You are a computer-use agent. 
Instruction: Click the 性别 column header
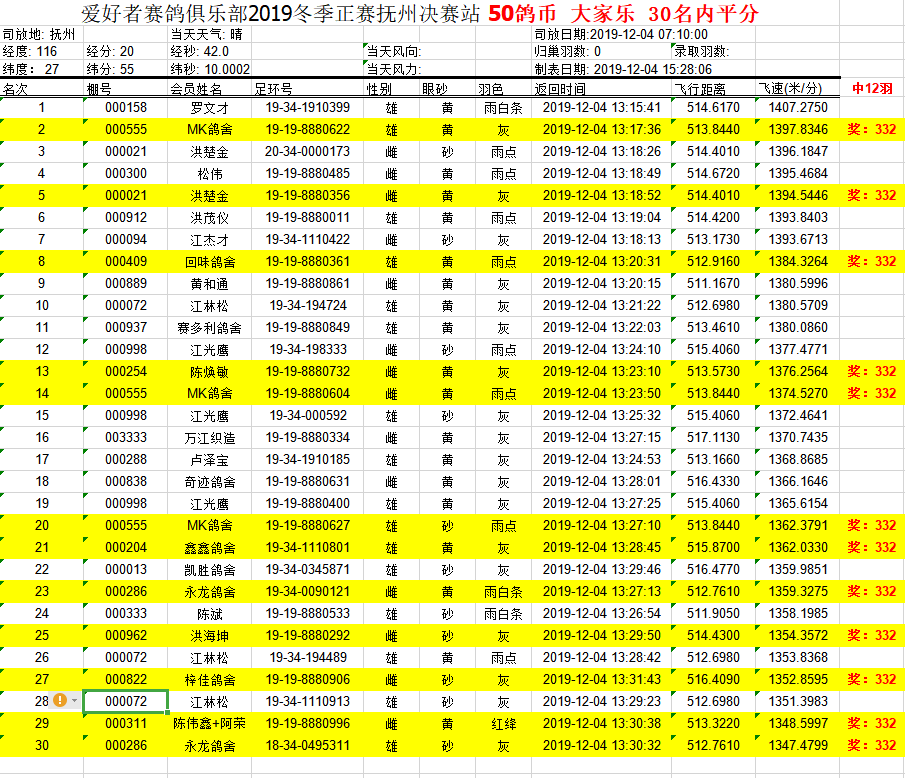tap(379, 89)
